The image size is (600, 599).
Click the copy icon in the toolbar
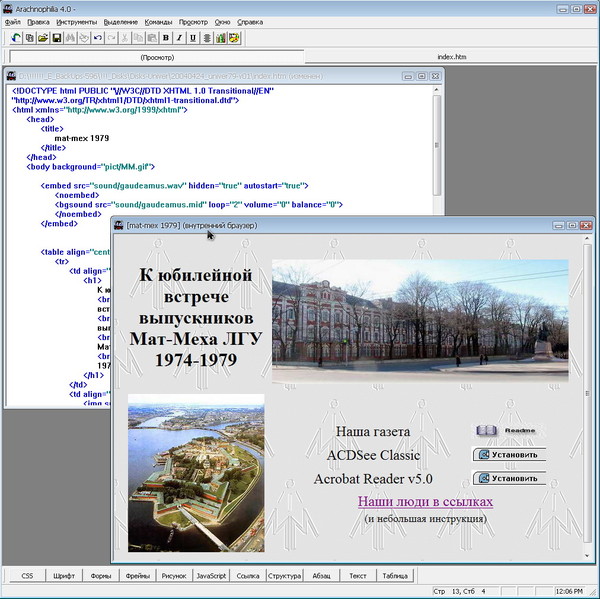138,38
